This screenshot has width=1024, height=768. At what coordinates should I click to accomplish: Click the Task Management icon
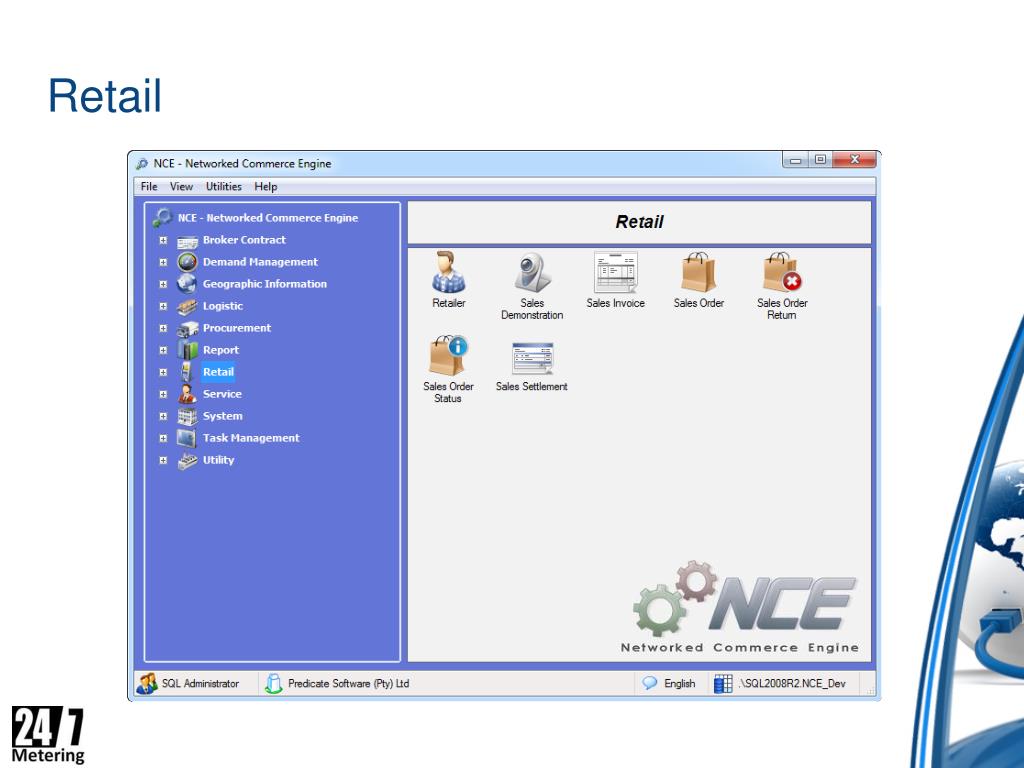coord(187,438)
